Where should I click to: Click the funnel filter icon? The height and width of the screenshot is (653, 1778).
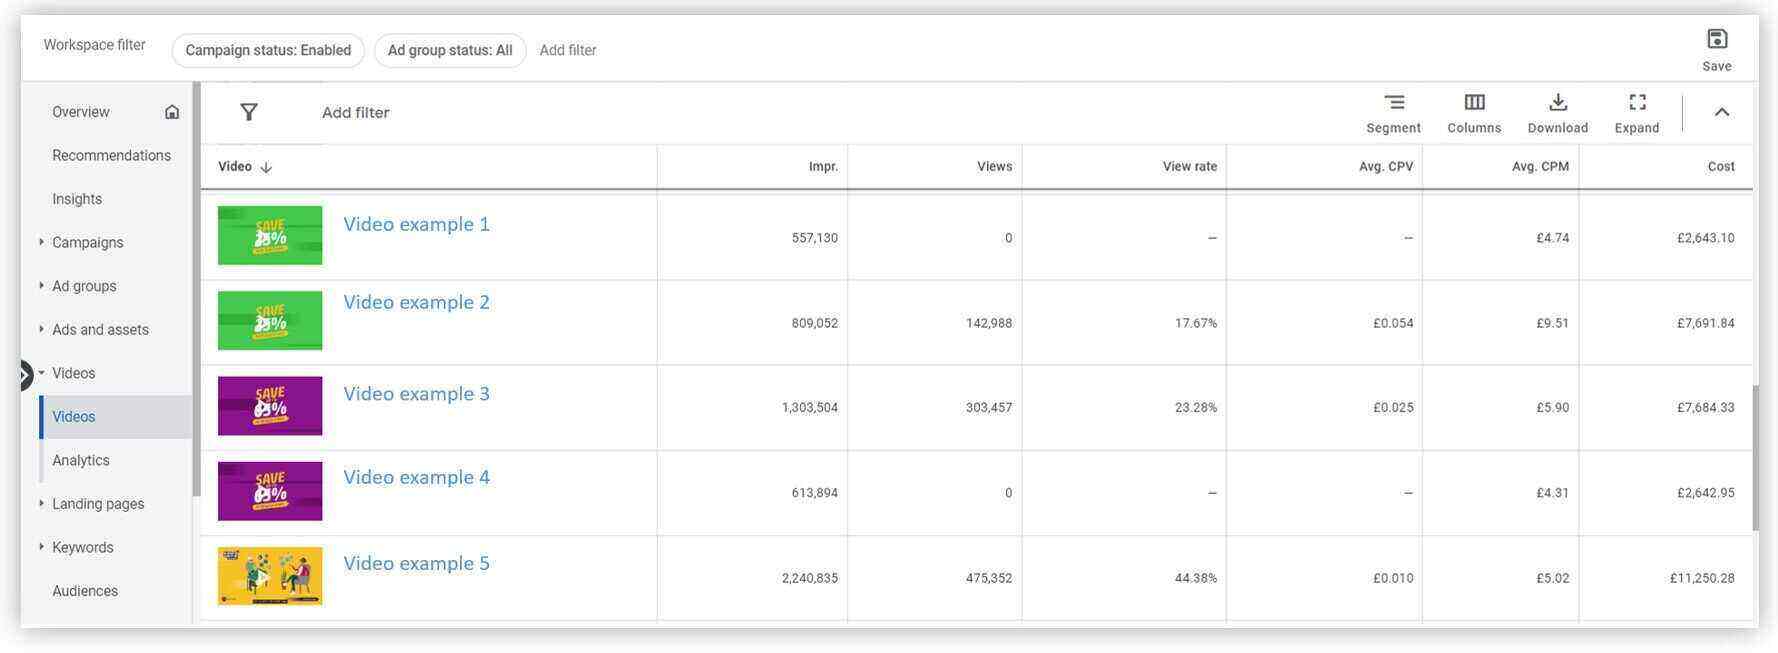[249, 112]
